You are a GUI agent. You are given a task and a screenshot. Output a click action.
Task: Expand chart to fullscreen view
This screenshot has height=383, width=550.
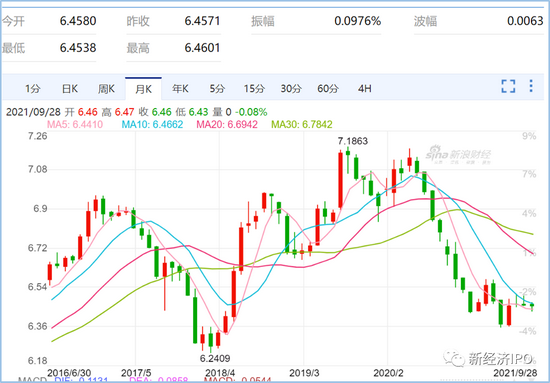pyautogui.click(x=508, y=86)
